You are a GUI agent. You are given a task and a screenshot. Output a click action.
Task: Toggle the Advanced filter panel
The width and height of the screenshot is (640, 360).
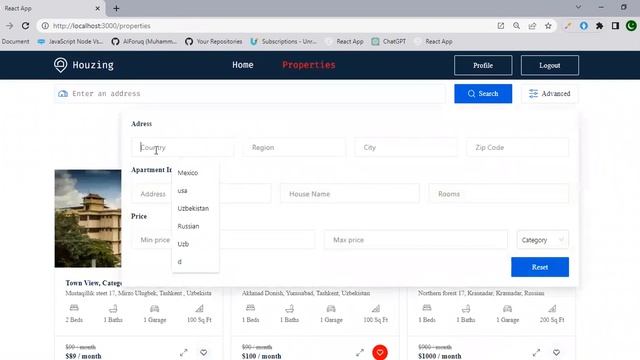point(549,93)
